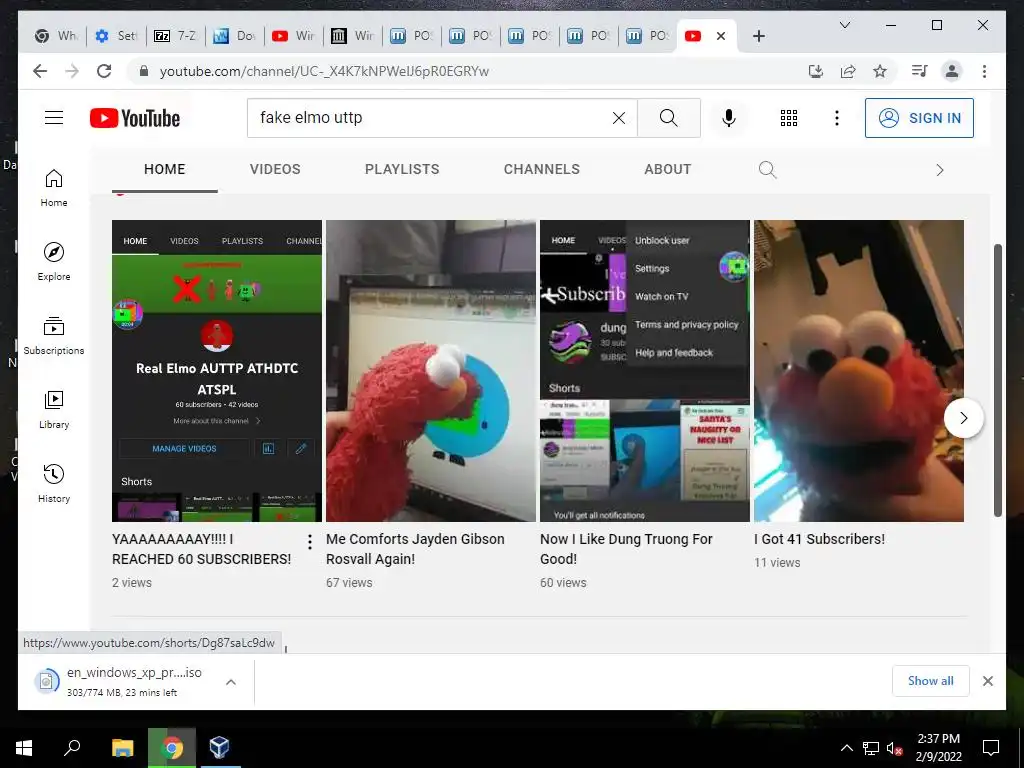This screenshot has width=1024, height=768.
Task: Open History in the sidebar
Action: pos(54,483)
